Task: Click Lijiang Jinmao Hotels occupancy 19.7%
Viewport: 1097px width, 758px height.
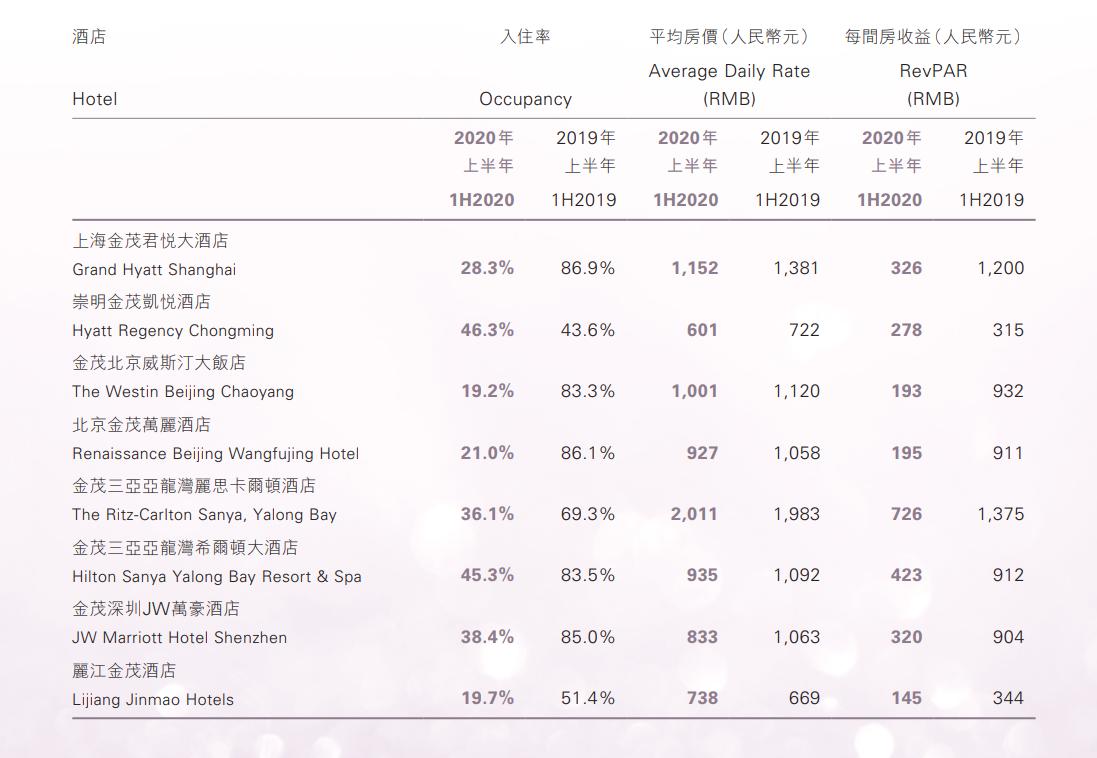Action: 488,698
